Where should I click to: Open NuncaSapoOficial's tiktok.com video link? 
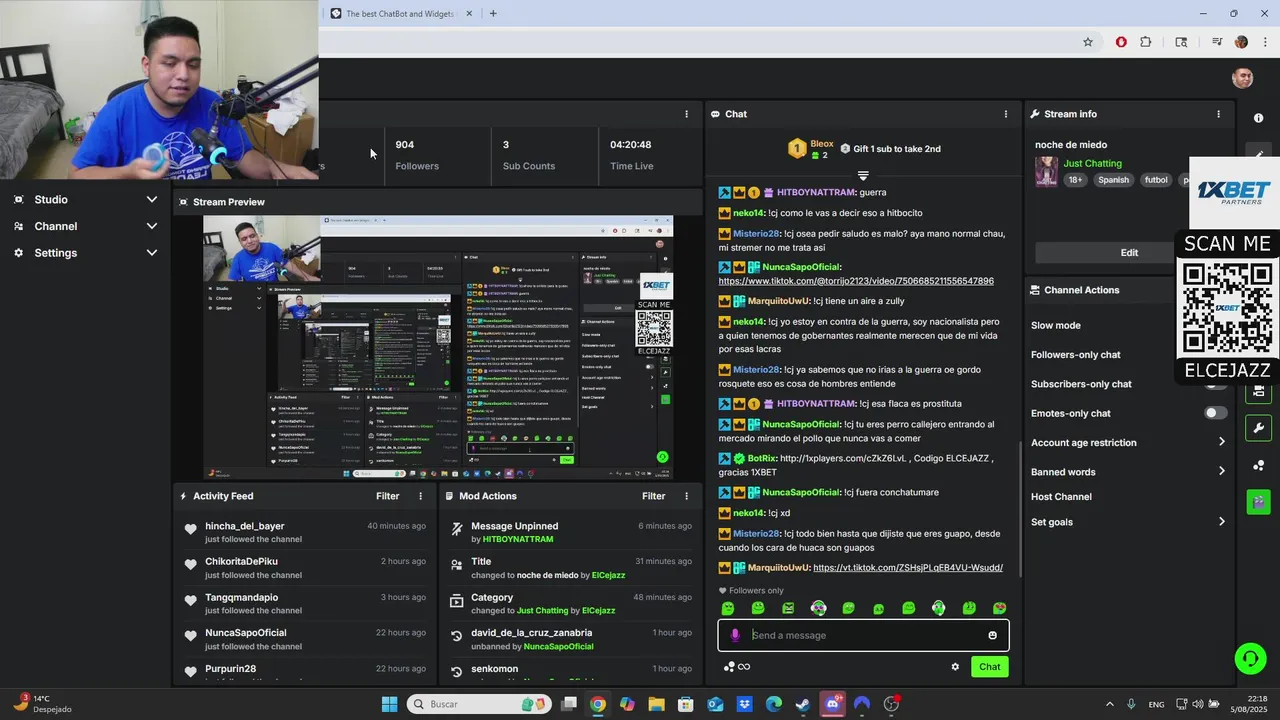[856, 281]
